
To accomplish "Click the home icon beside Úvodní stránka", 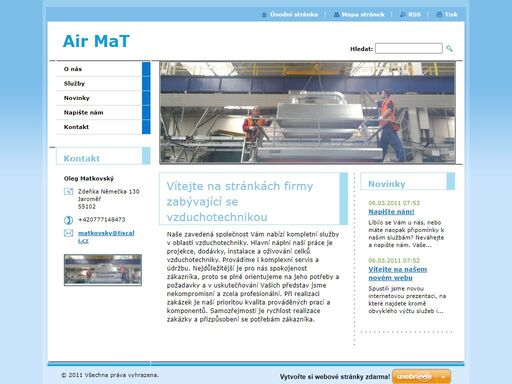I will 264,14.
